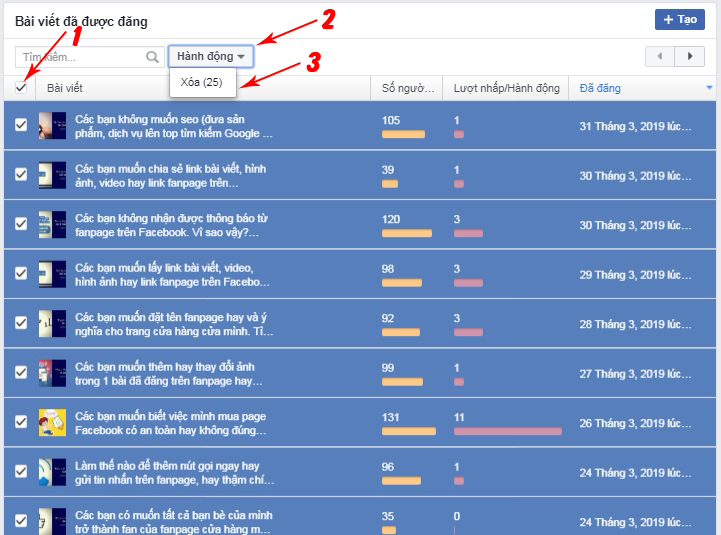Open thumbnail of 'chia sẻ link bài viết' post
Viewport: 721px width, 535px height.
52,175
